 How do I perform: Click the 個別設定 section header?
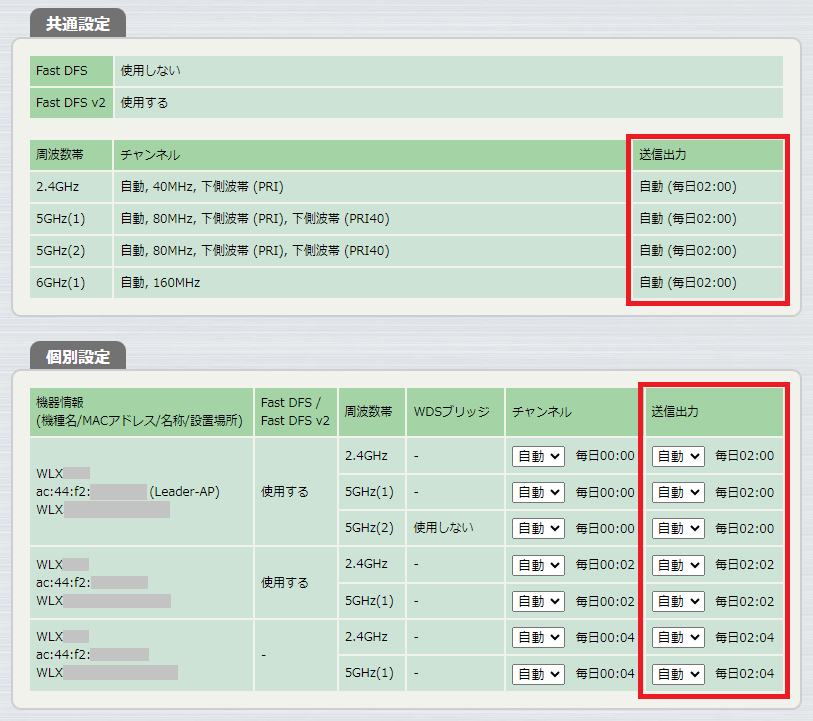click(78, 355)
